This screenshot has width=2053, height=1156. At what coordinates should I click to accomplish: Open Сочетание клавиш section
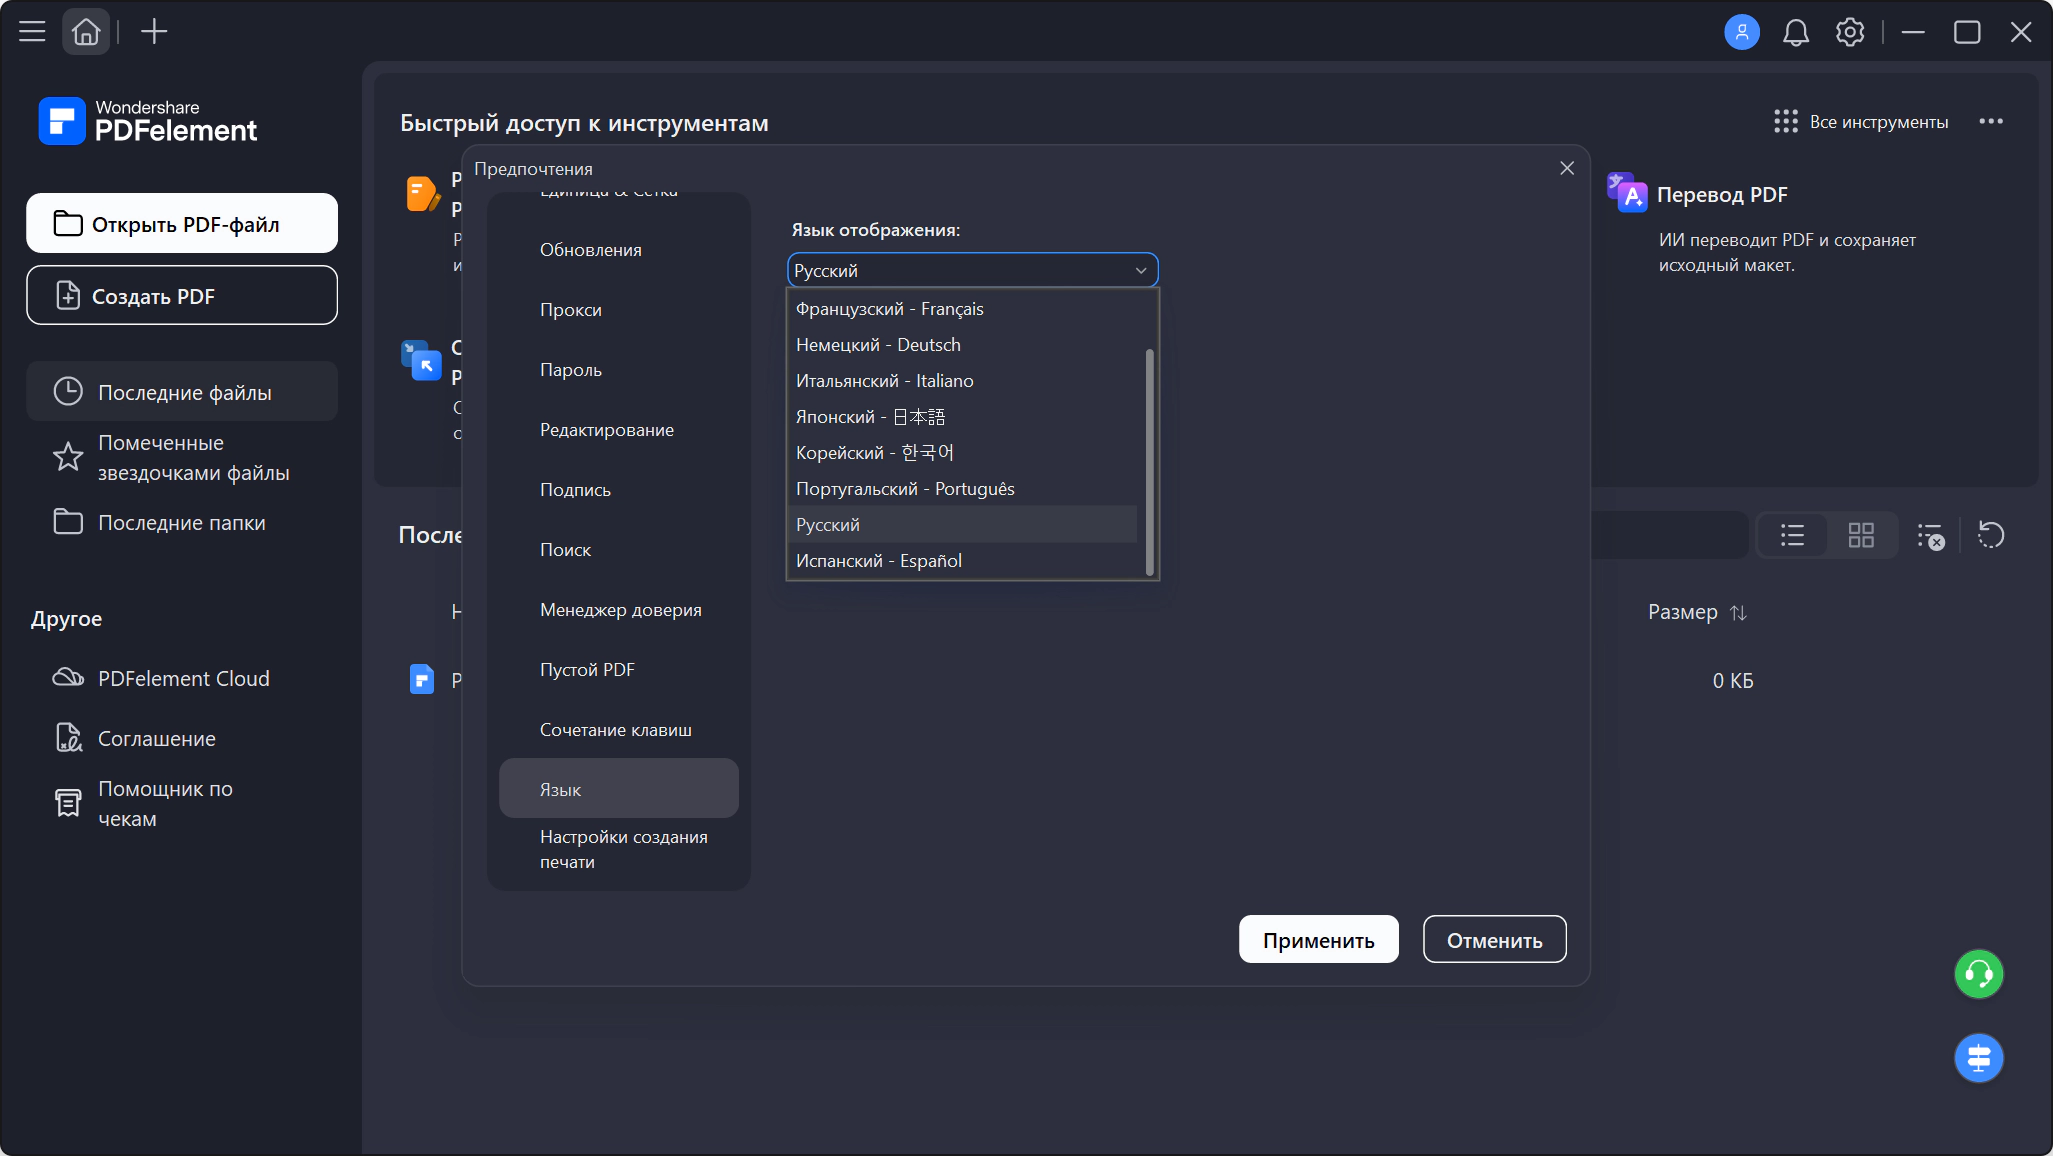(x=618, y=730)
